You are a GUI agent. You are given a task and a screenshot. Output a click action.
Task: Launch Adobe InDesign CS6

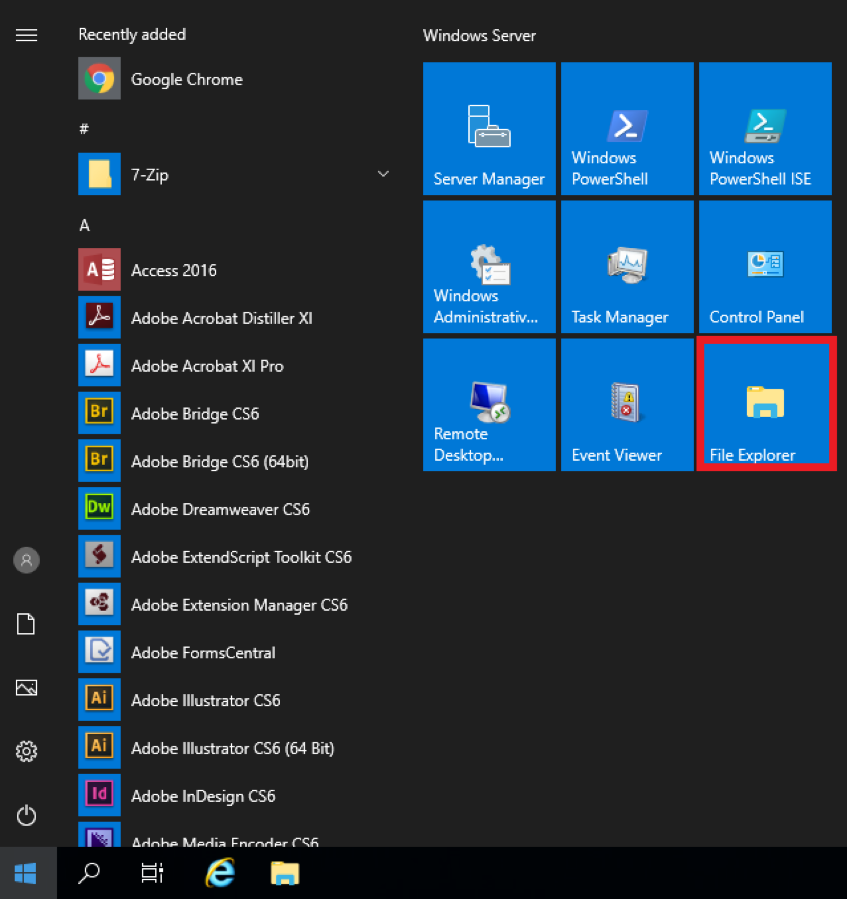pos(235,796)
